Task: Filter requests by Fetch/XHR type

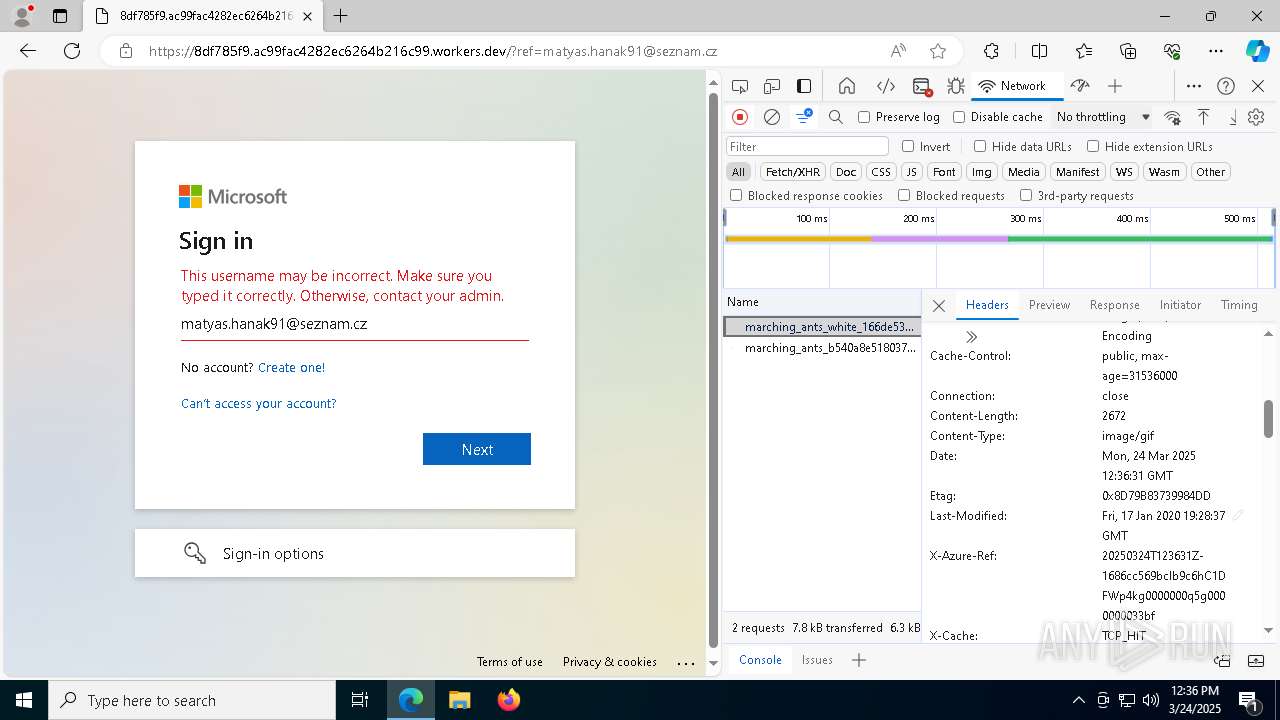Action: coord(793,172)
